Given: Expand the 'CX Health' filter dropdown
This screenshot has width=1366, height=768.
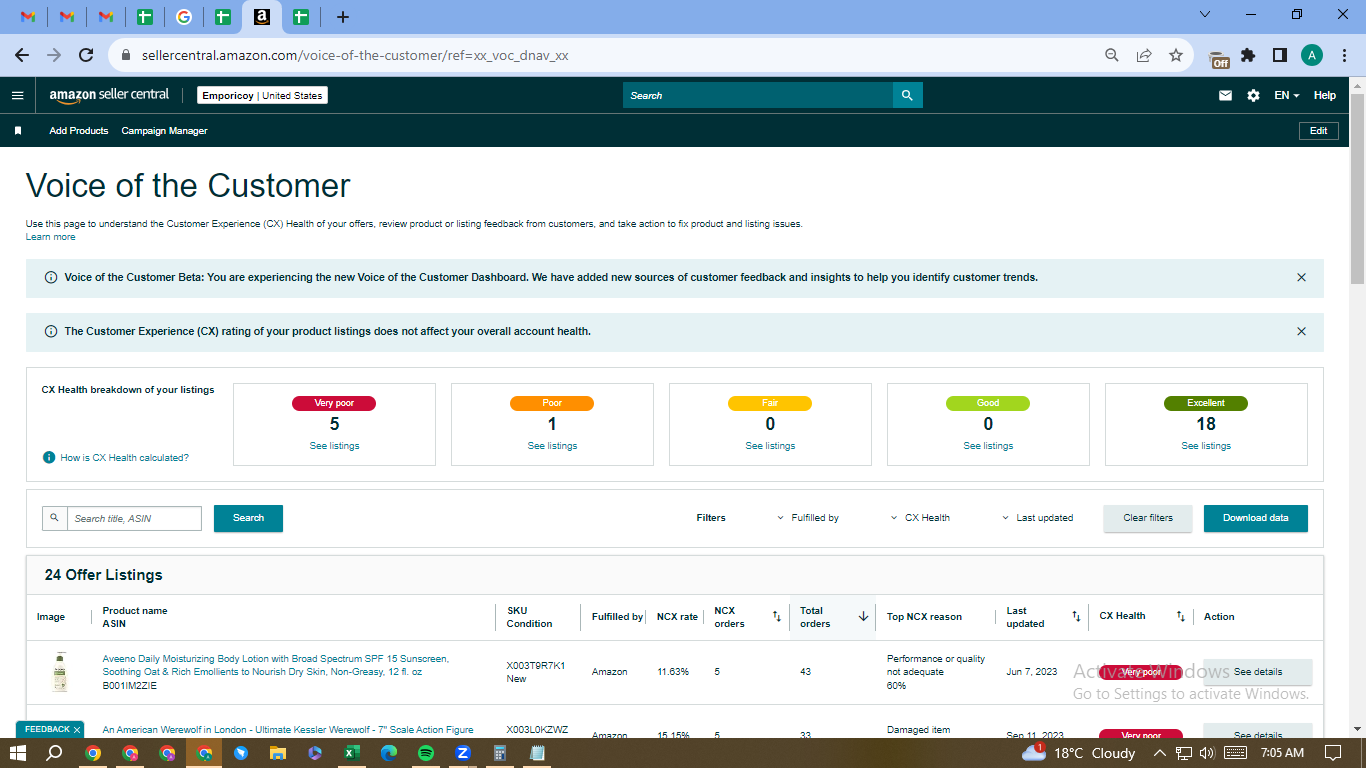Looking at the screenshot, I should click(x=920, y=518).
